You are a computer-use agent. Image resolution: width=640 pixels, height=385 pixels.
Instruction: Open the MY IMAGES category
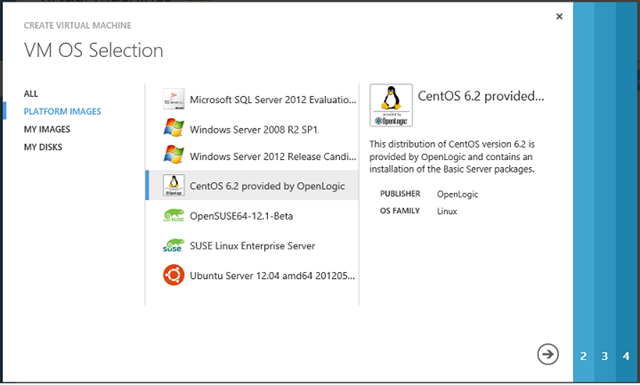(47, 129)
